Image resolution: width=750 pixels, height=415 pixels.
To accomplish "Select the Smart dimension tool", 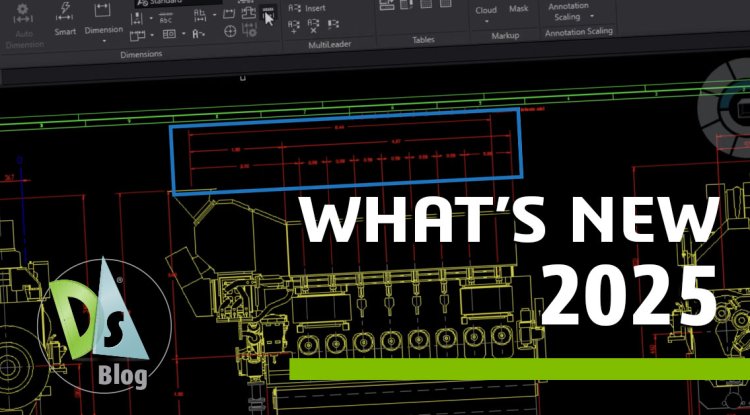I will (65, 19).
